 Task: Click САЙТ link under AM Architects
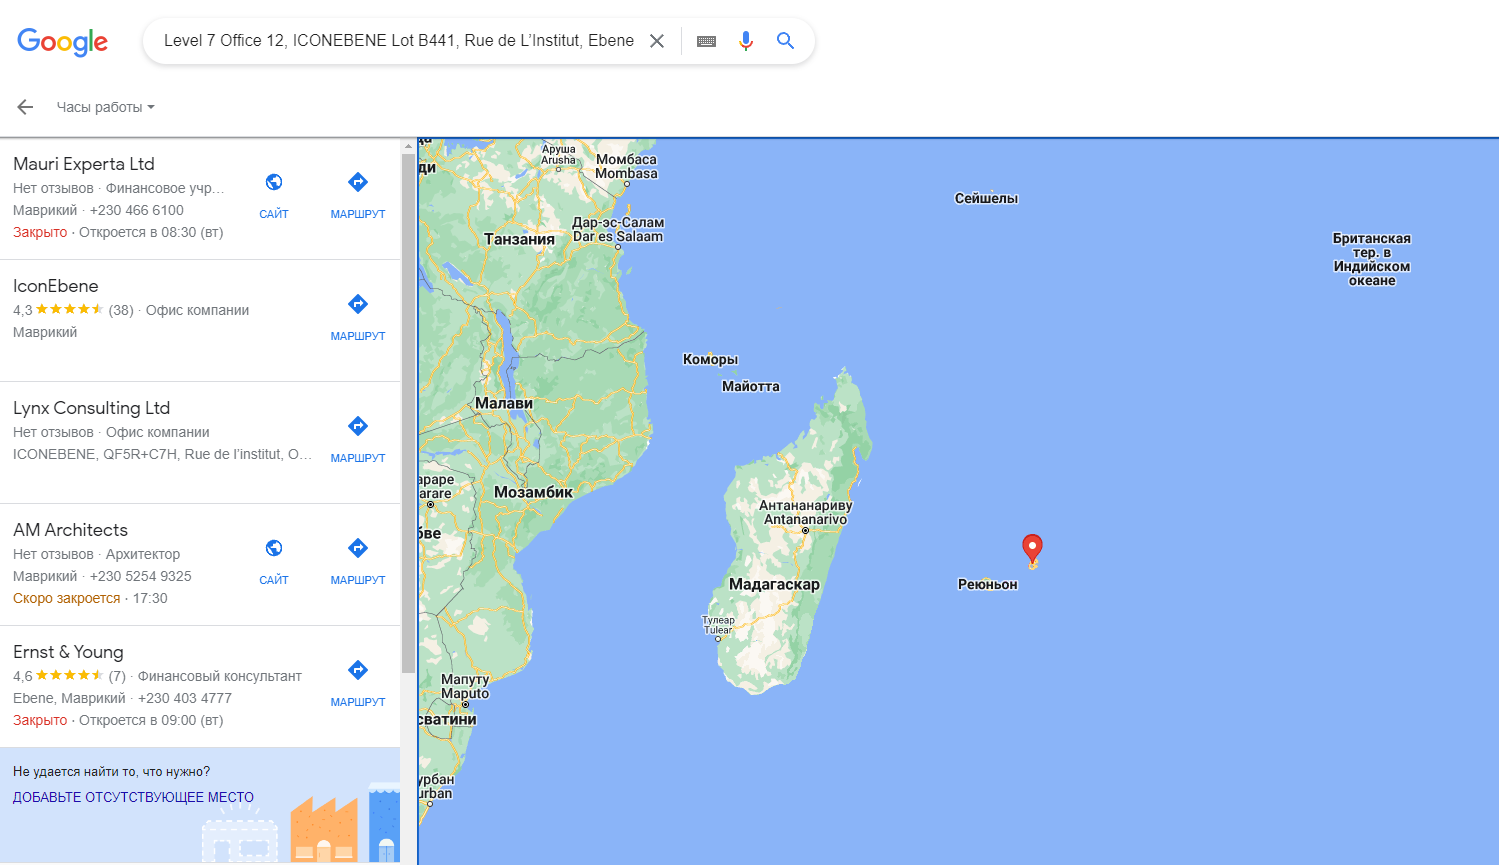click(x=274, y=580)
